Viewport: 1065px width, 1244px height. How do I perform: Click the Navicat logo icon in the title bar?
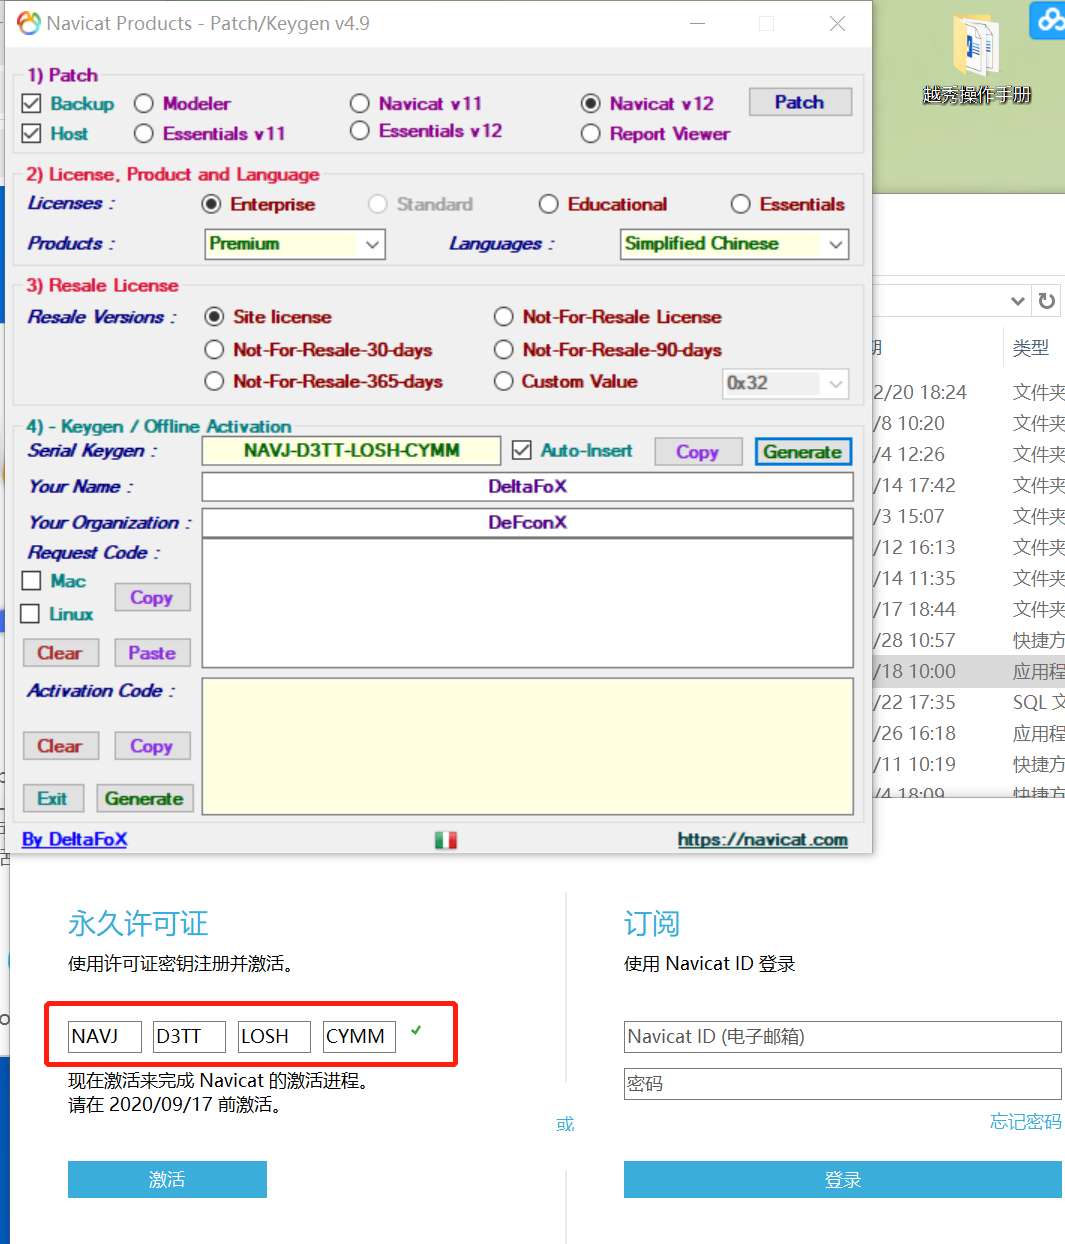(x=29, y=23)
